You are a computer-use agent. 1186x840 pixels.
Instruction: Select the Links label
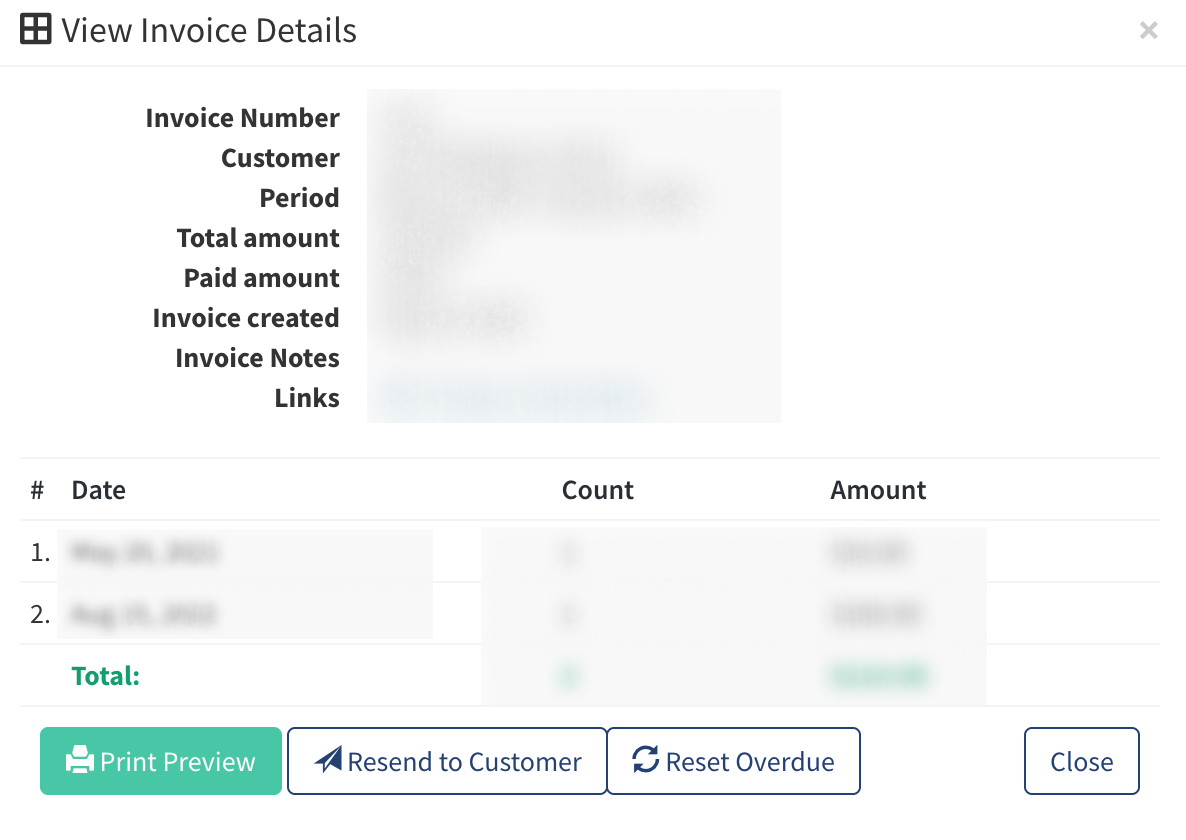coord(307,398)
